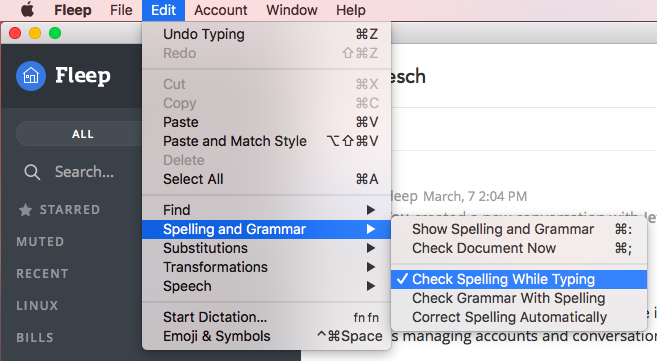
Task: Click the green zoom window button
Action: coord(55,33)
